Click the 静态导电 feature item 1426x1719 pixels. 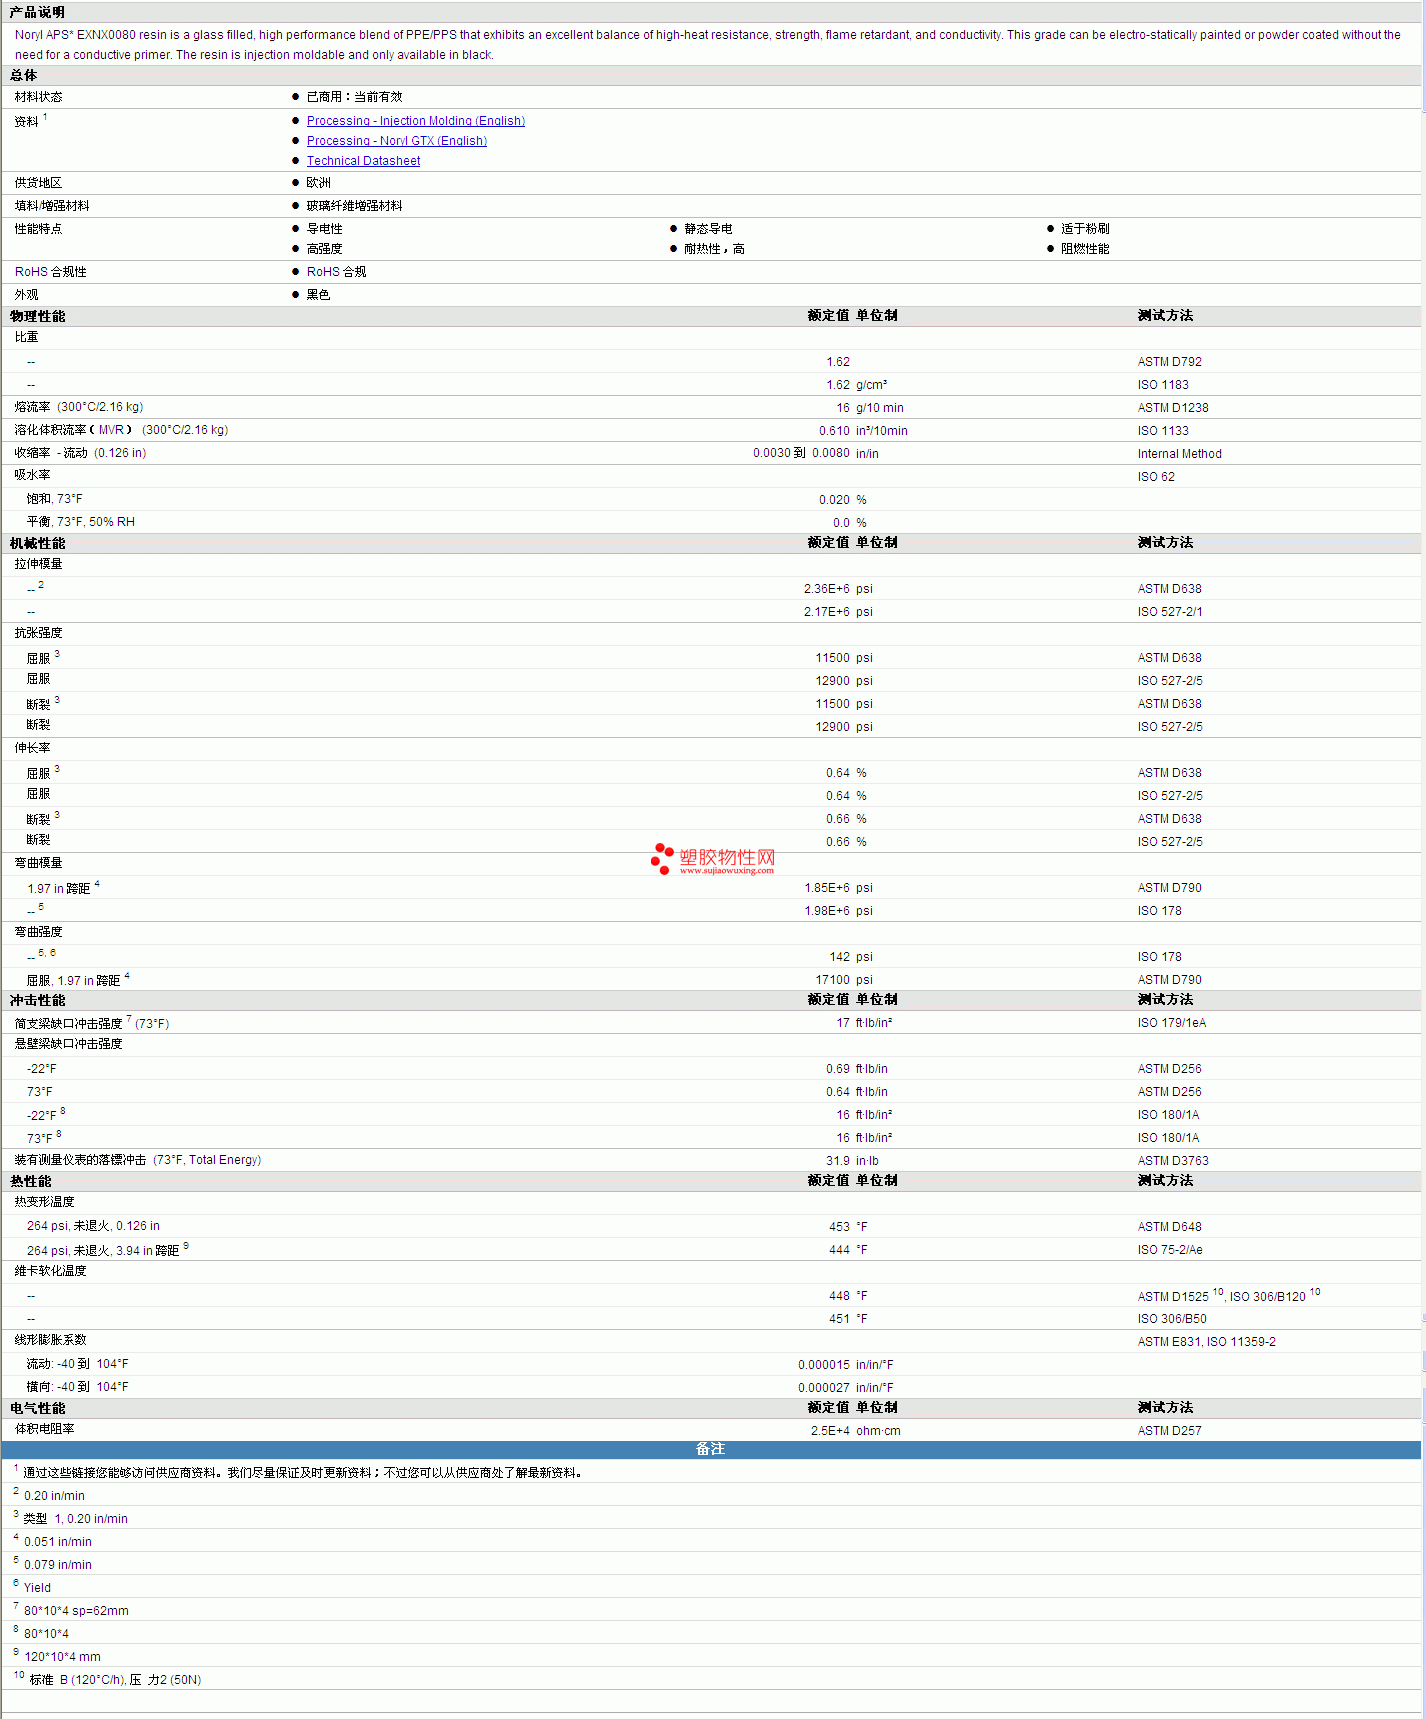point(708,229)
